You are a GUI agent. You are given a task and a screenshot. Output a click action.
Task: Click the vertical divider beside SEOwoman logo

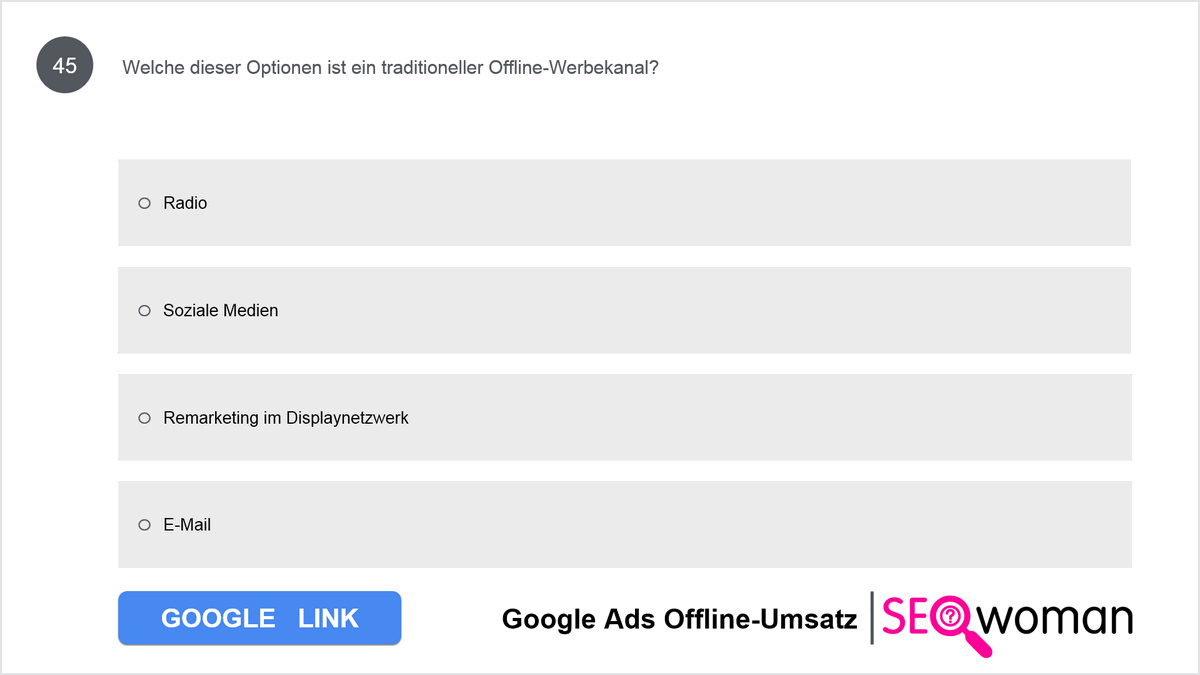873,618
